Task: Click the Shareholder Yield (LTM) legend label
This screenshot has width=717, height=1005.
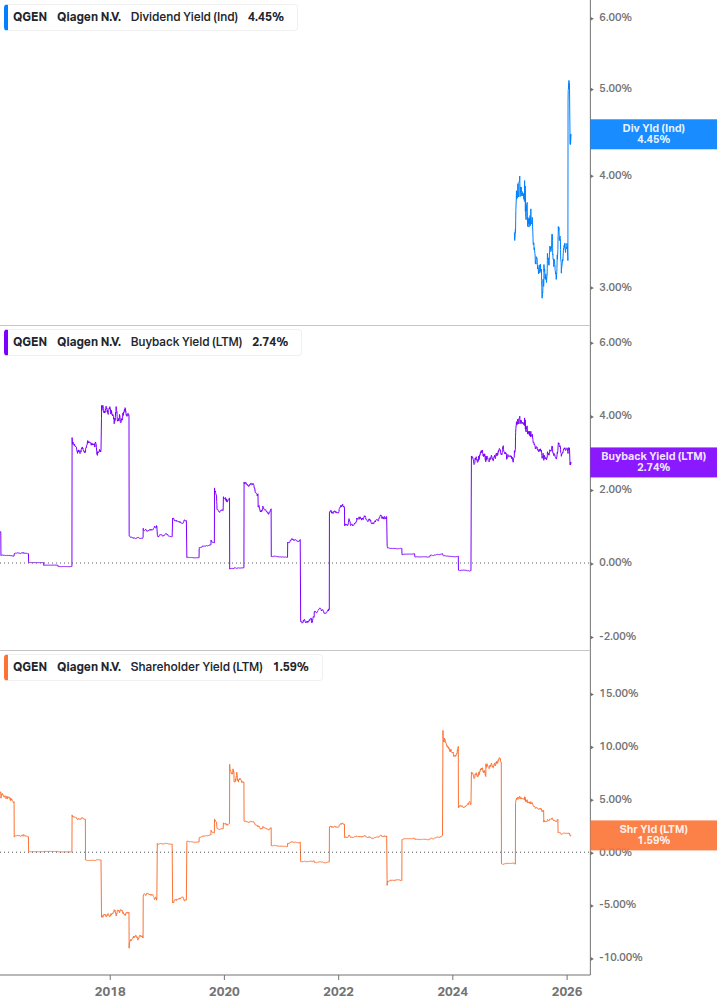Action: click(197, 667)
